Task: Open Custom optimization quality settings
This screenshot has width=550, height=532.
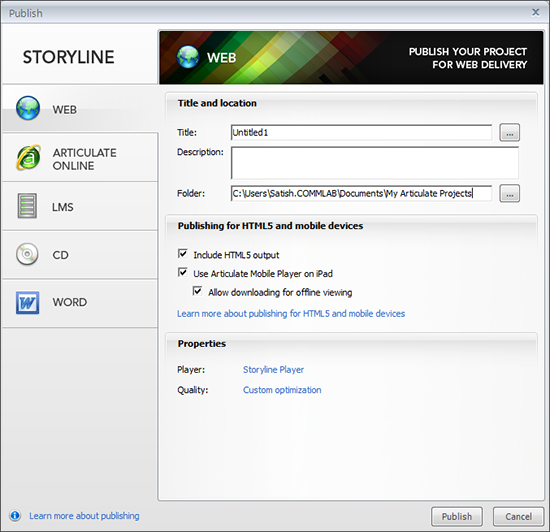Action: point(282,390)
